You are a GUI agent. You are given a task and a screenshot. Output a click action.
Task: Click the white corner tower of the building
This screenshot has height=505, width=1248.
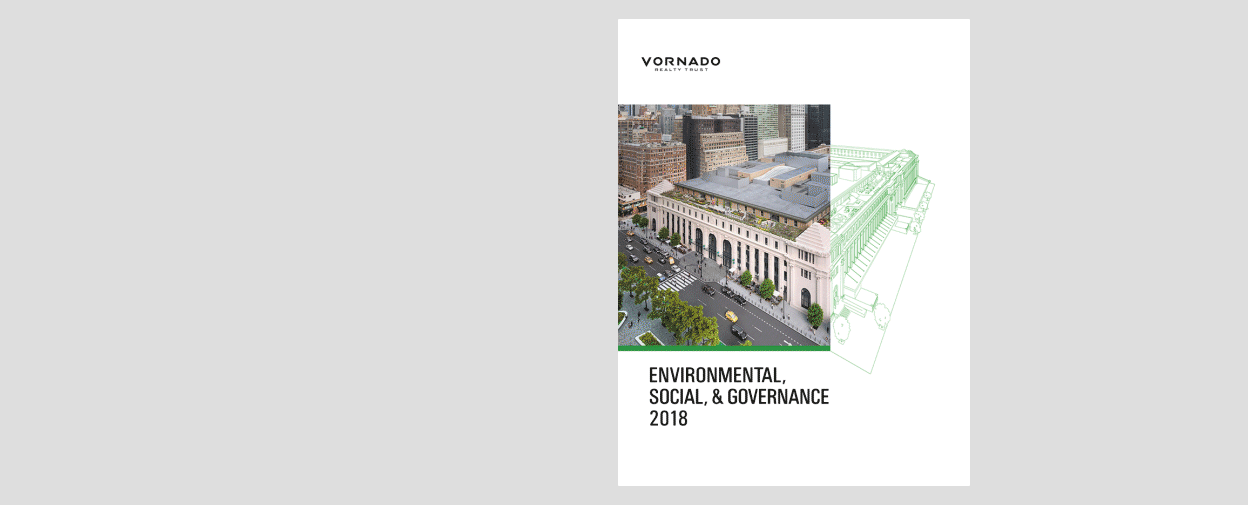tap(810, 270)
